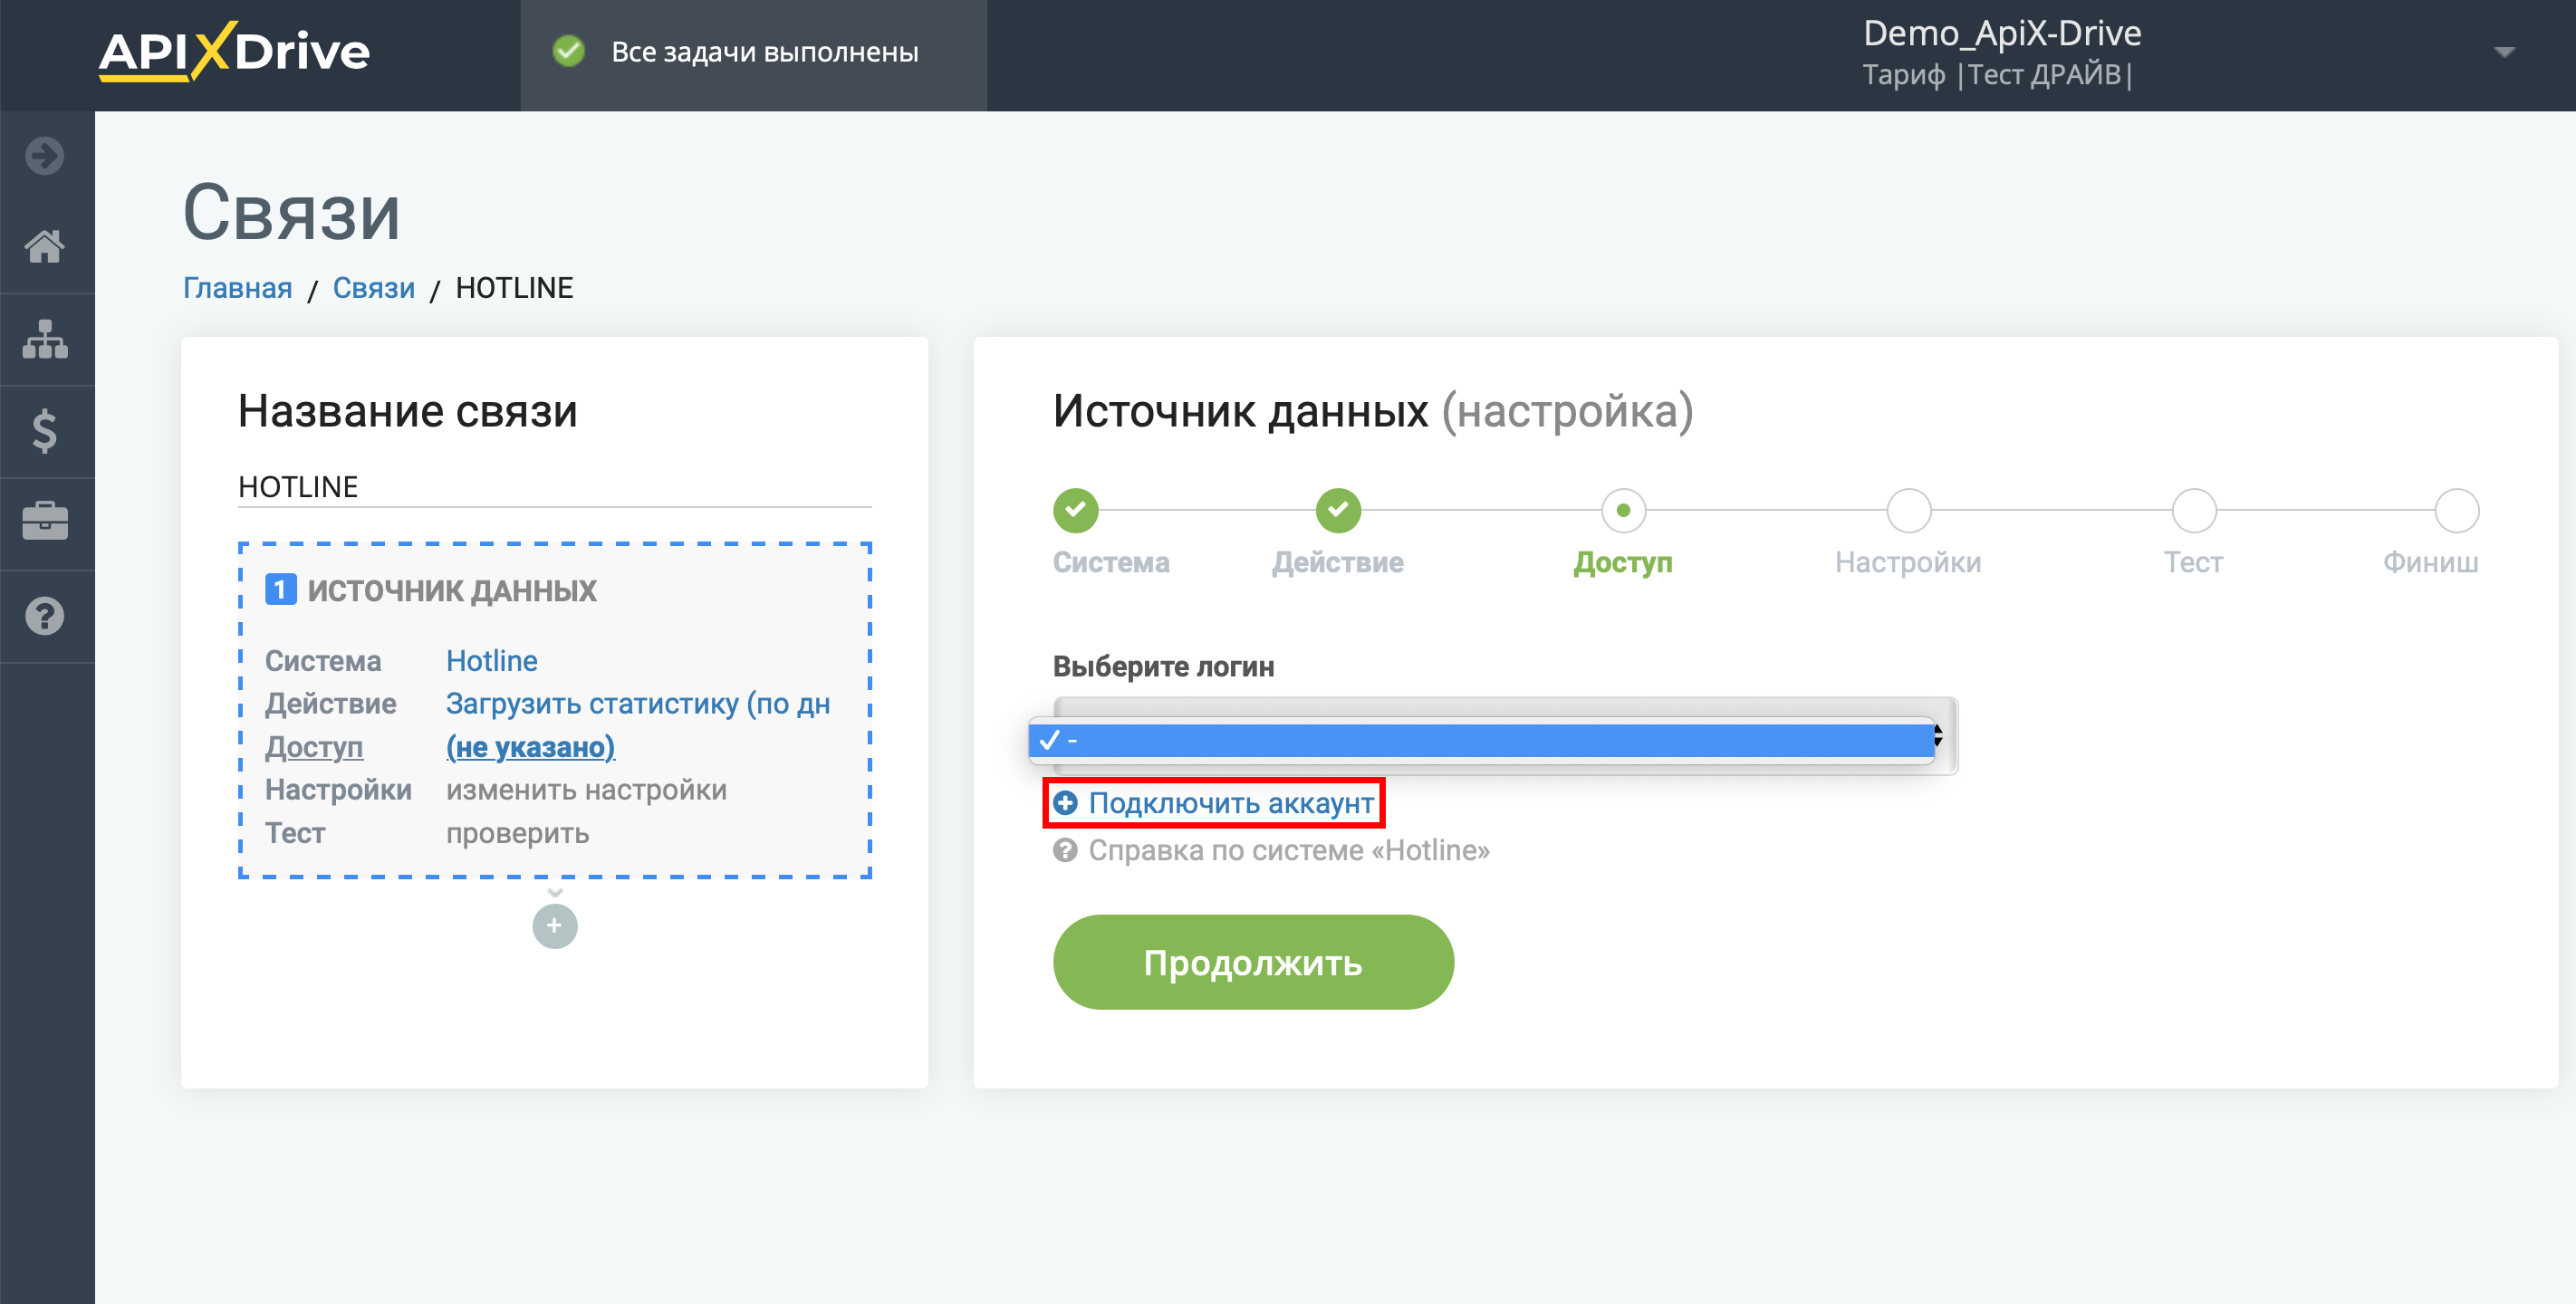Click the number 1 data source badge
Image resolution: width=2576 pixels, height=1304 pixels.
pyautogui.click(x=281, y=590)
